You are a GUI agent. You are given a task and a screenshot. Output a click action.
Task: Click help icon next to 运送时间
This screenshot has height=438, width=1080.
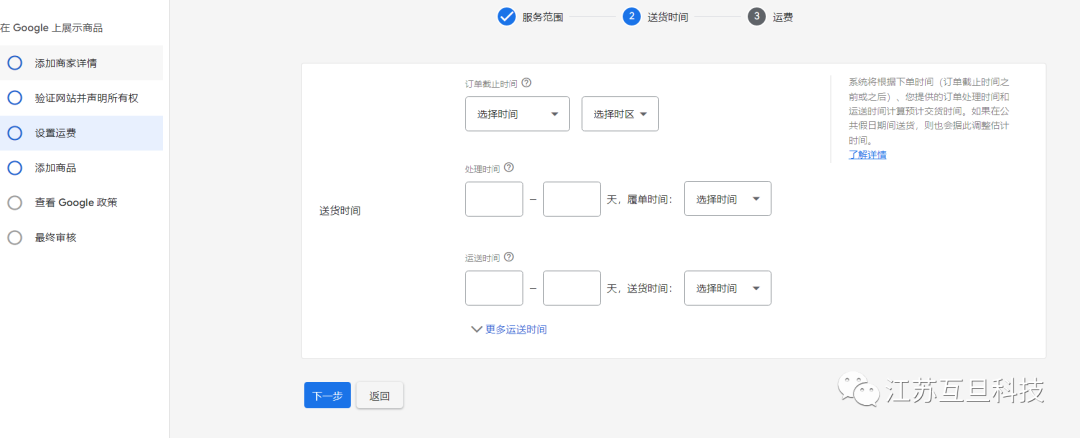pyautogui.click(x=509, y=257)
